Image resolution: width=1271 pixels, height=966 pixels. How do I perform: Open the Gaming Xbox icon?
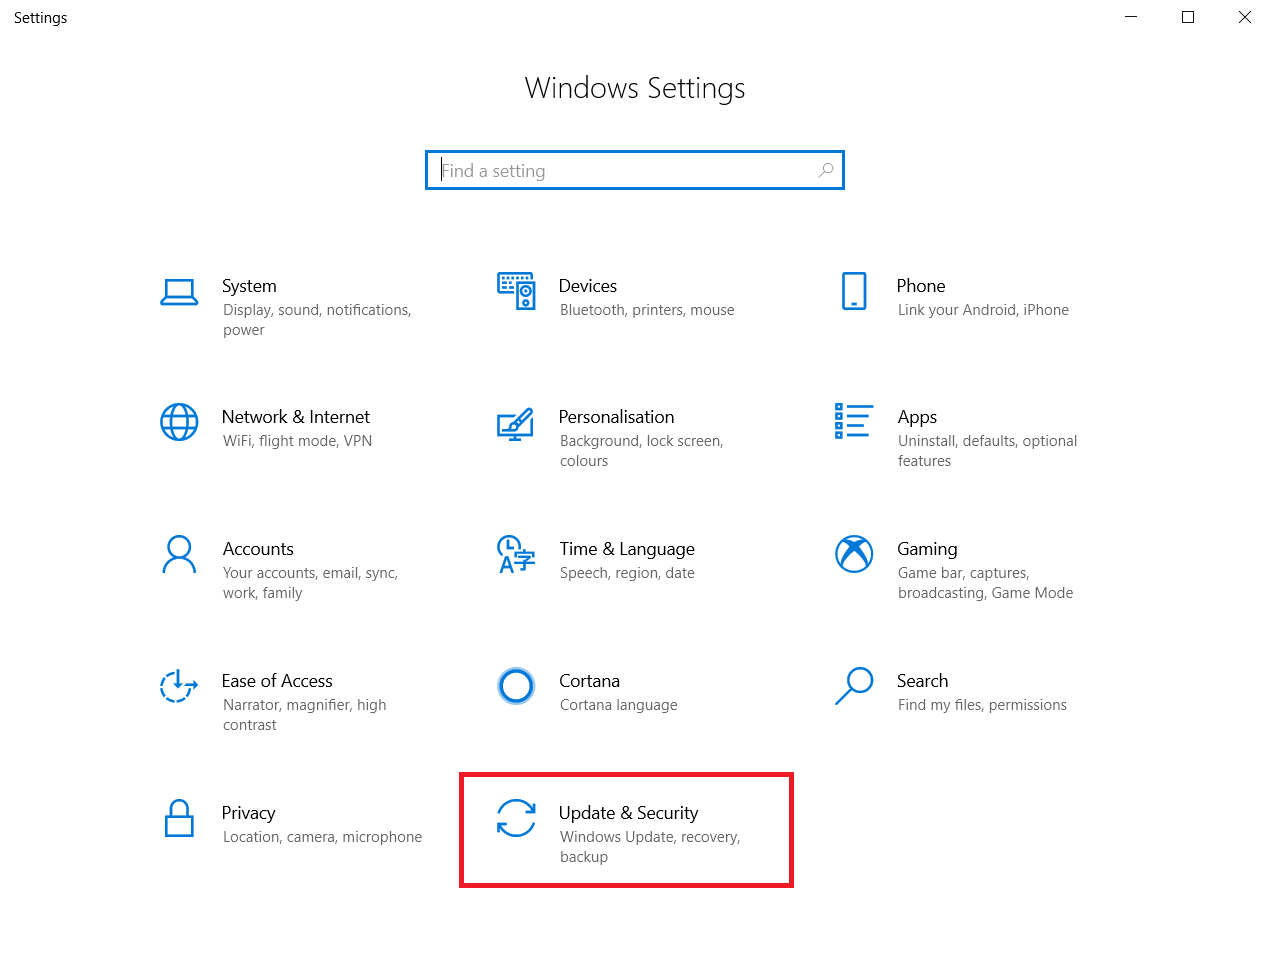tap(854, 554)
